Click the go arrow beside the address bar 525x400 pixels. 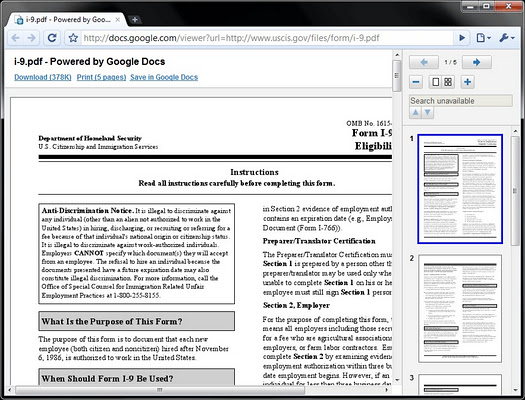462,38
